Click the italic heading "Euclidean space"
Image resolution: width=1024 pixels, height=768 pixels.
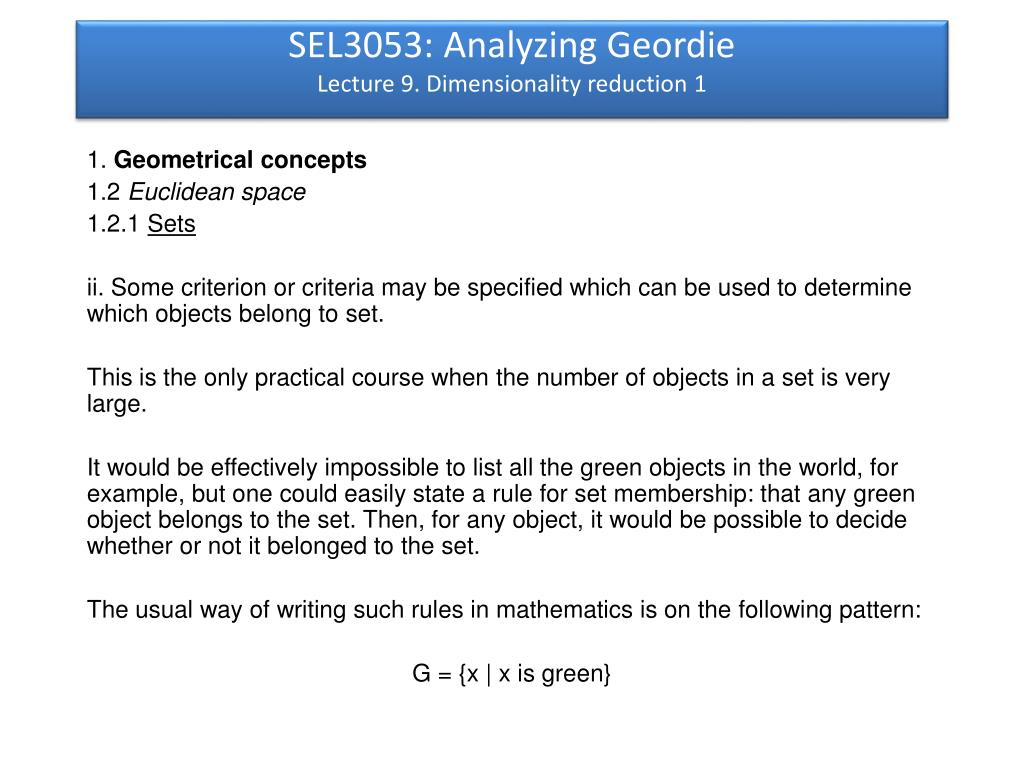click(217, 192)
